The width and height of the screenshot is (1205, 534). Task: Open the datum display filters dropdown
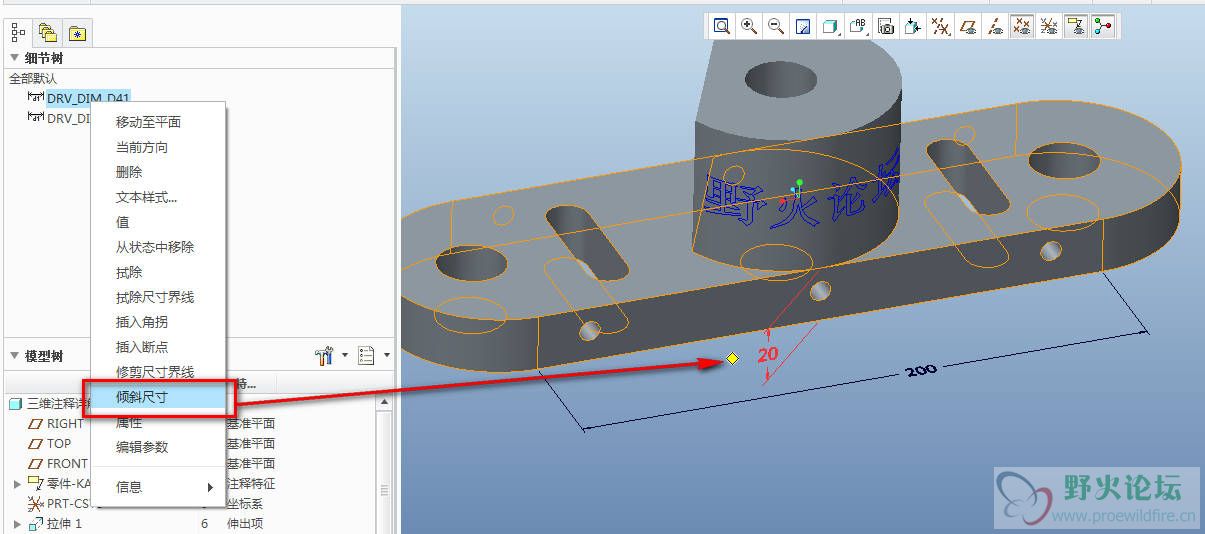[x=940, y=26]
